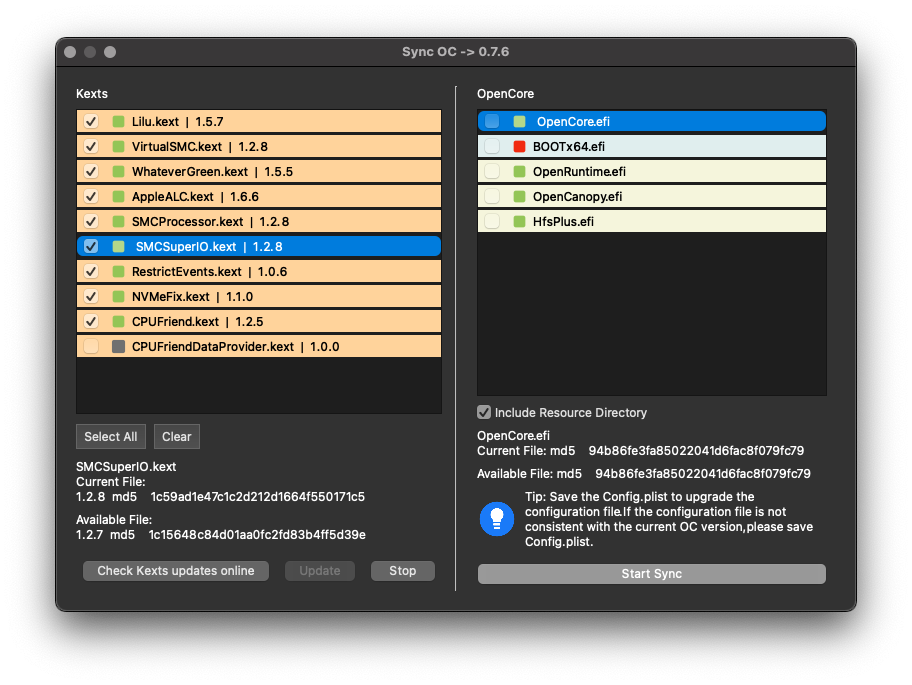Select AppleALC.kext | 1.6.6 row text

click(x=195, y=197)
